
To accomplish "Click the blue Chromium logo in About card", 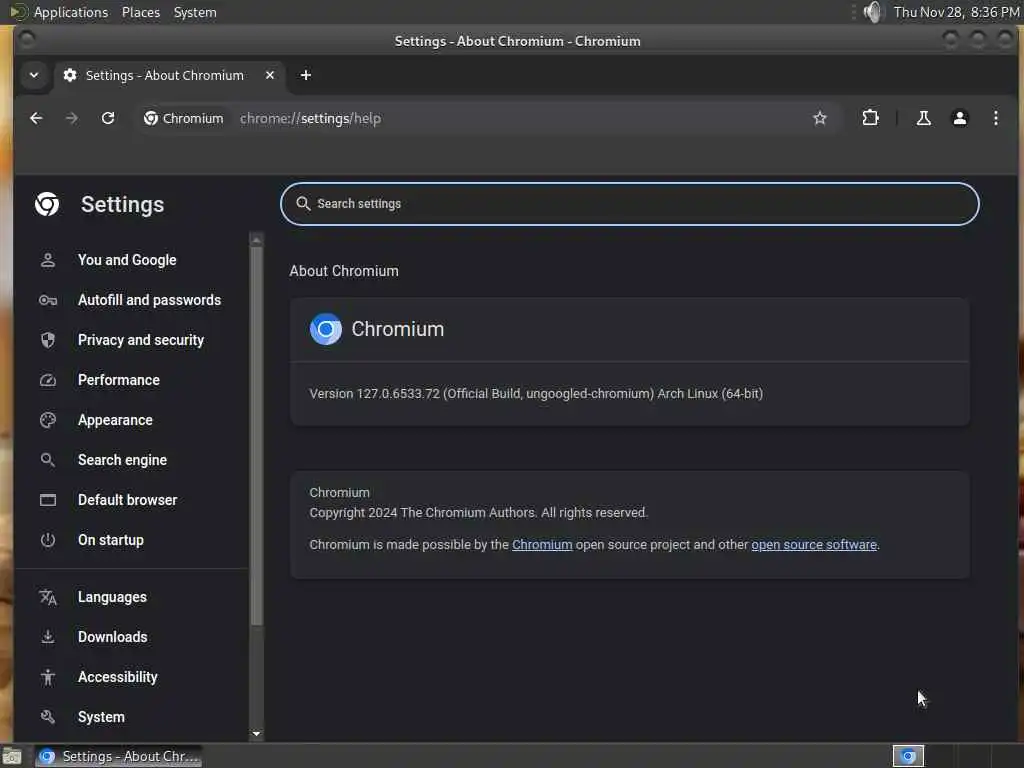I will point(325,329).
